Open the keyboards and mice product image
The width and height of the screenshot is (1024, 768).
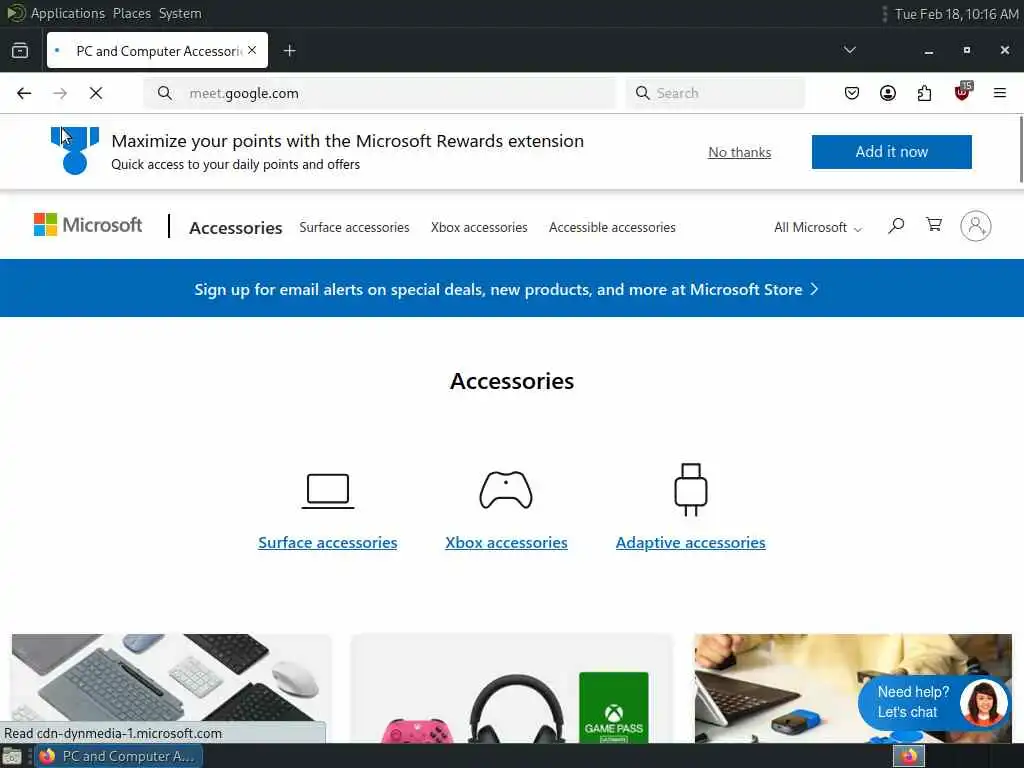(x=171, y=688)
